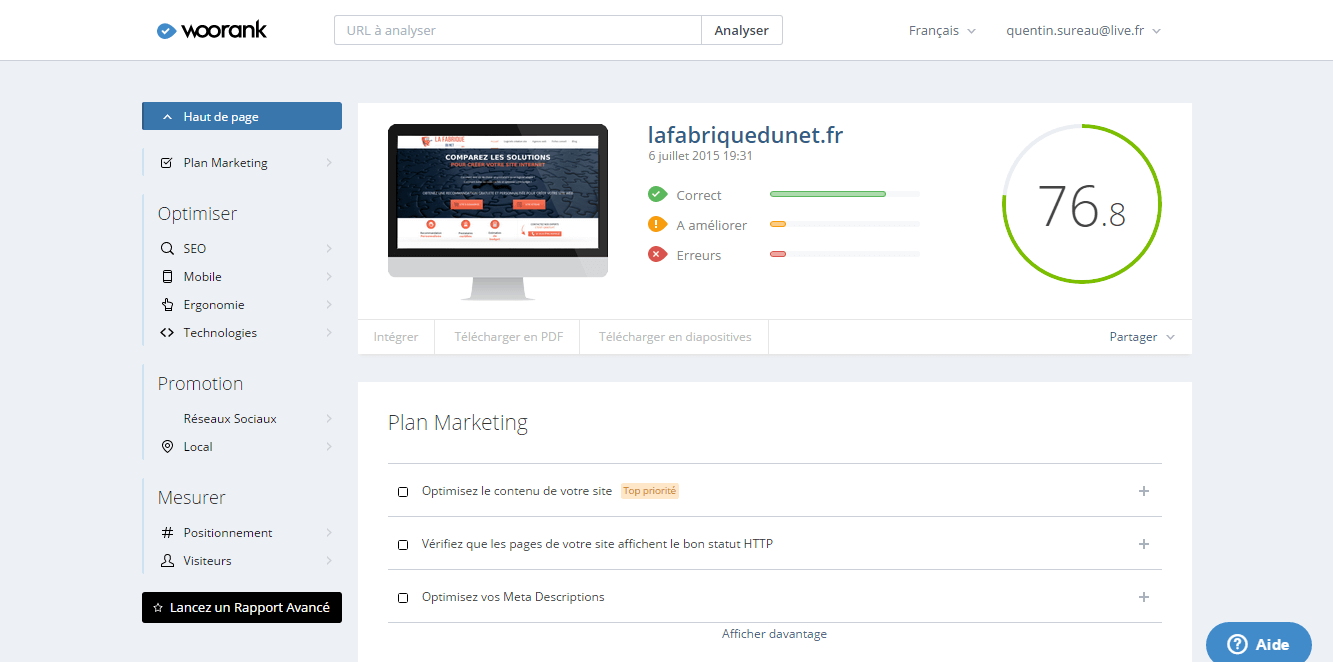Viewport: 1333px width, 662px height.
Task: Open the Technologies section in sidebar
Action: pyautogui.click(x=243, y=333)
